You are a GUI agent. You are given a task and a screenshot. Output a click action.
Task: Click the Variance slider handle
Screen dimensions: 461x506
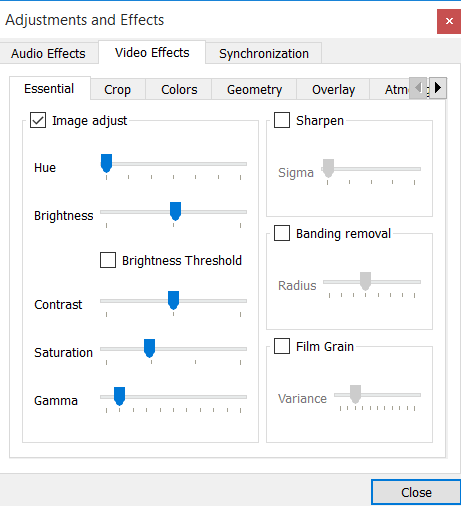(x=355, y=394)
